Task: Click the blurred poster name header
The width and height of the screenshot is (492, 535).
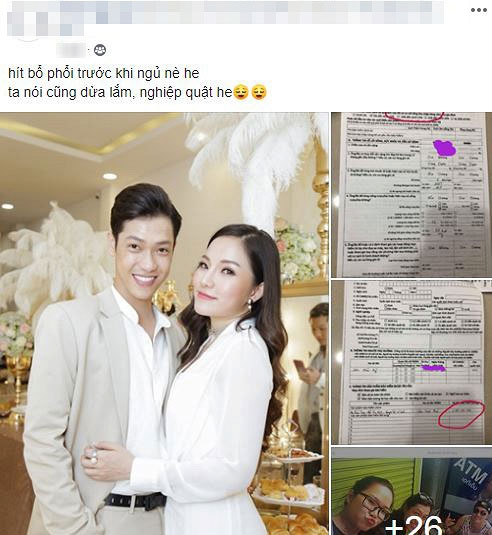Action: pyautogui.click(x=225, y=12)
